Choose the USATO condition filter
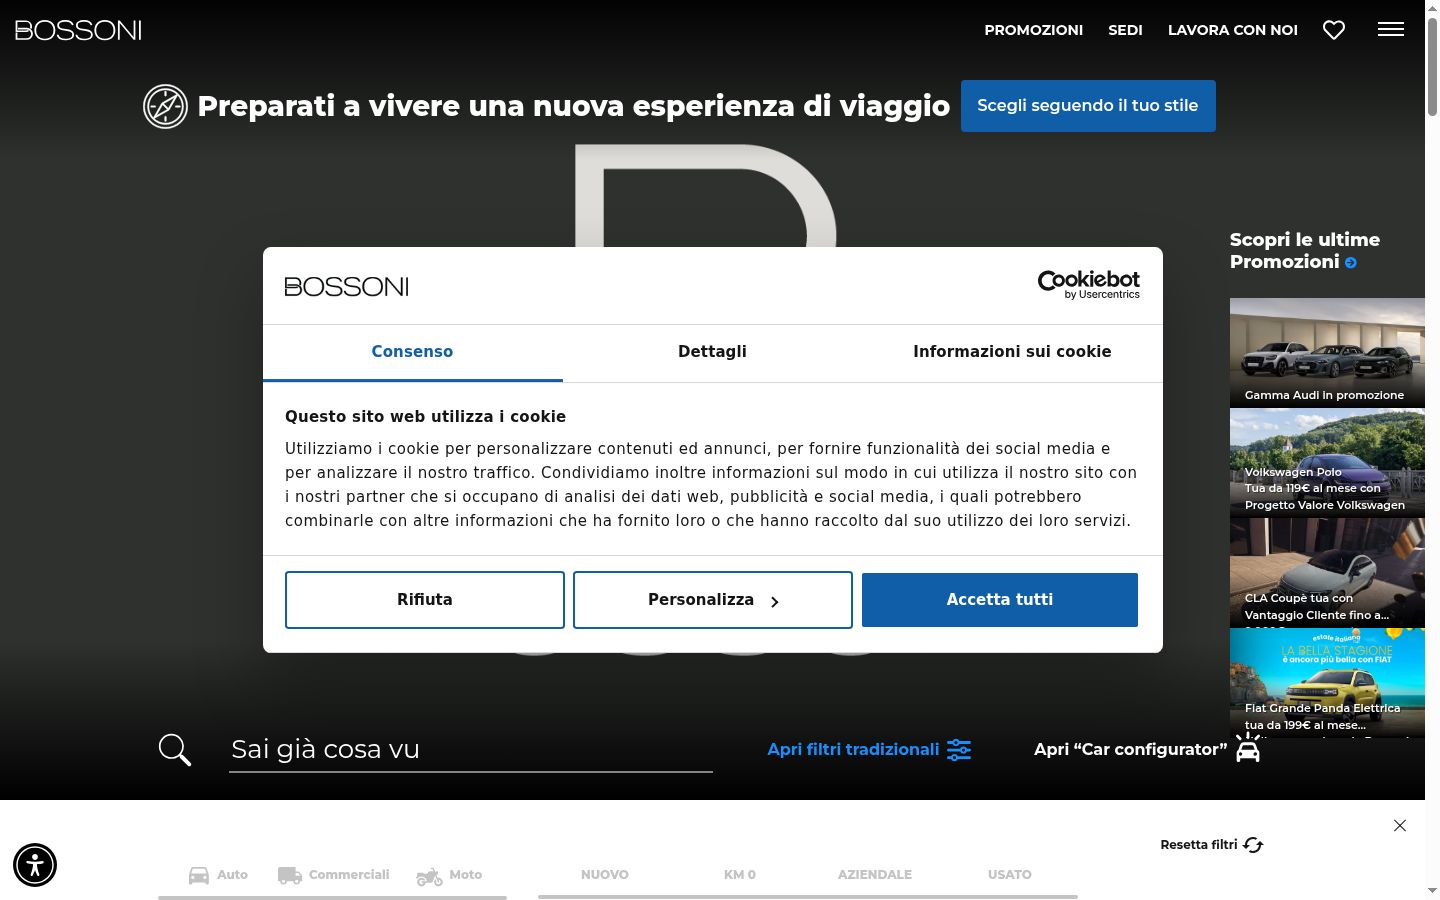Screen dimensions: 1440x900 coord(1010,875)
